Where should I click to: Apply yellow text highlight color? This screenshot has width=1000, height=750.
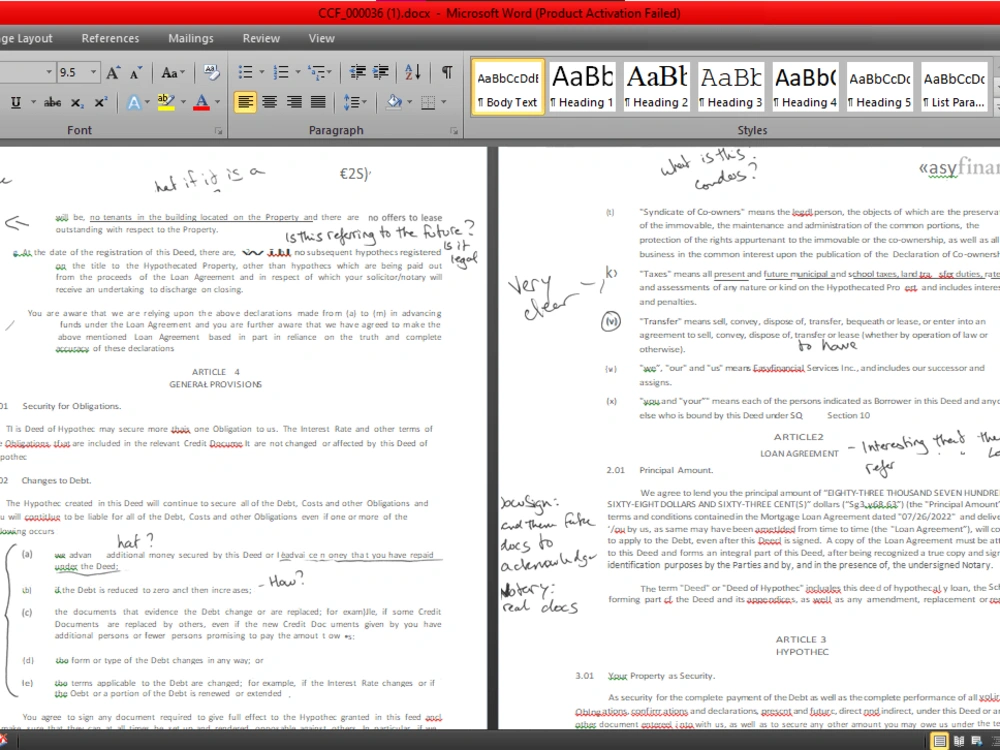[166, 102]
